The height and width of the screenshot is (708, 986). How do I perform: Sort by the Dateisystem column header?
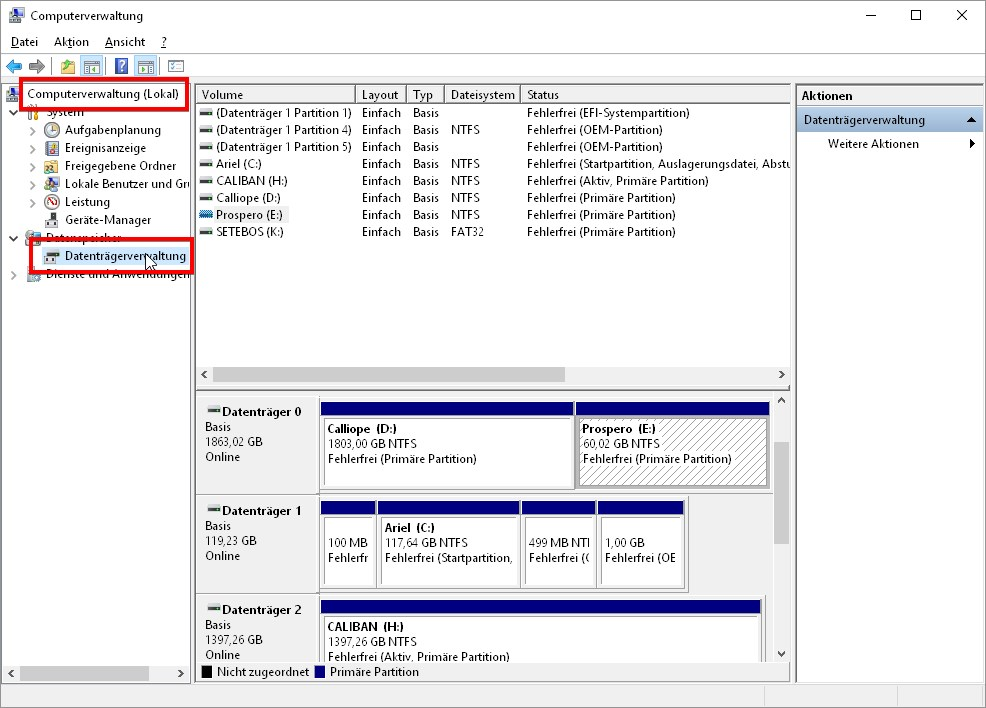482,94
